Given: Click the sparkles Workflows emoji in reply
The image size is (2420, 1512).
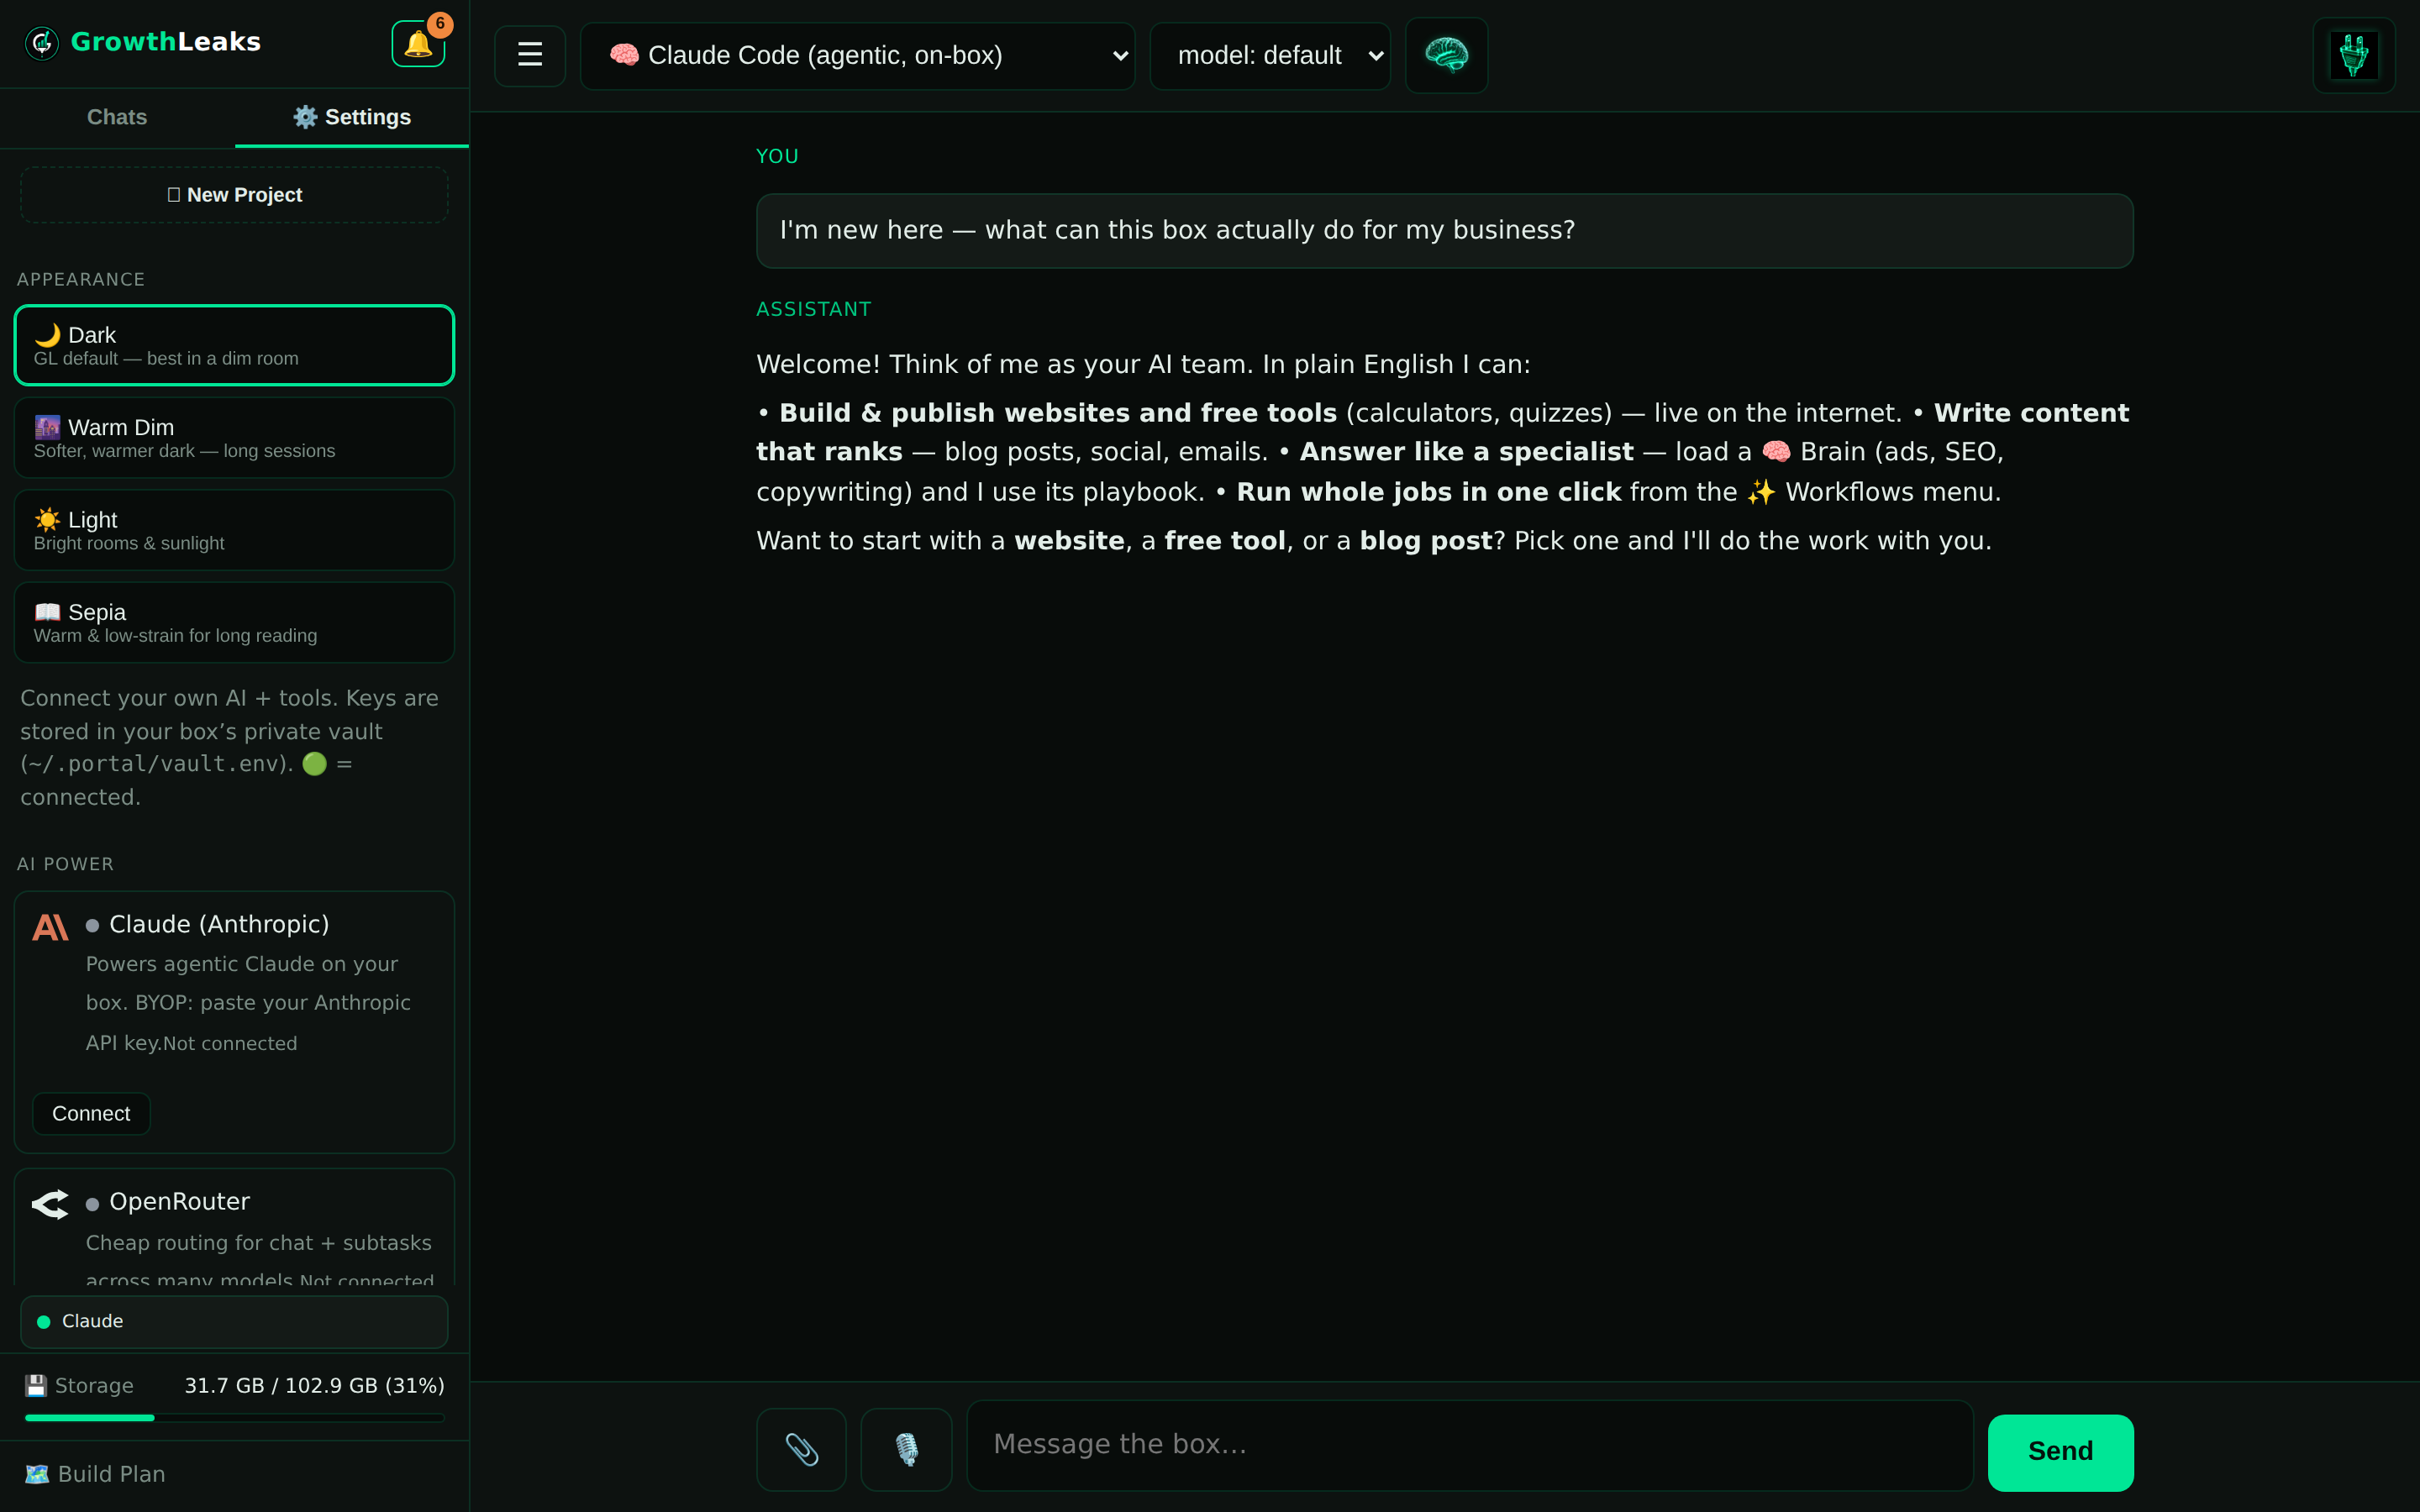Looking at the screenshot, I should pyautogui.click(x=1761, y=492).
